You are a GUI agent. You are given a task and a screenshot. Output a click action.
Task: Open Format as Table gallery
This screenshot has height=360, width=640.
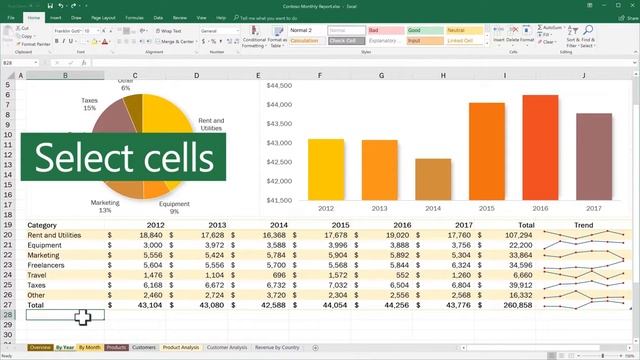278,37
